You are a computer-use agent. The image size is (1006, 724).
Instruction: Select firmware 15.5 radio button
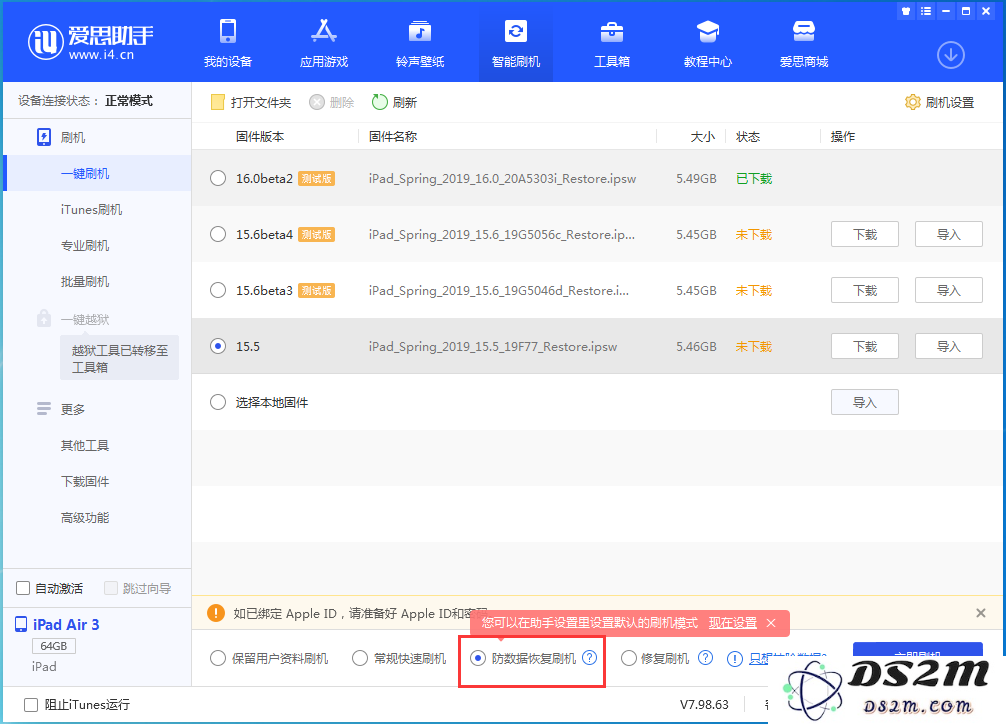218,347
